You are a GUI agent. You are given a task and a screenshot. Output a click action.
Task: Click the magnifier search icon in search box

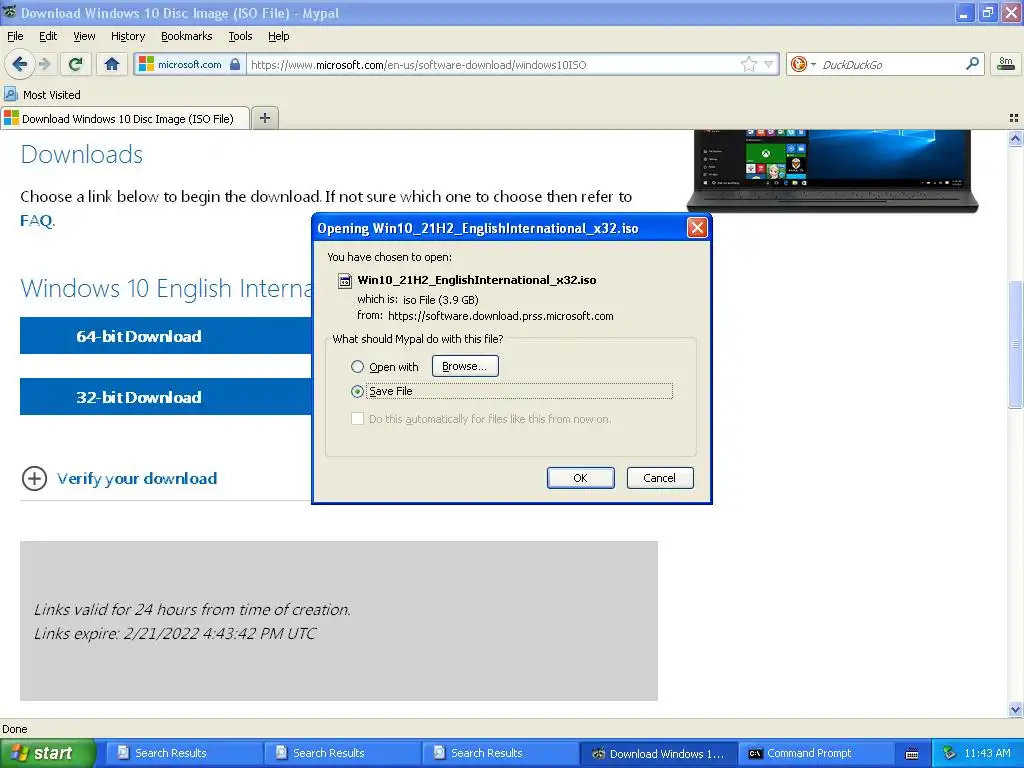(x=972, y=64)
